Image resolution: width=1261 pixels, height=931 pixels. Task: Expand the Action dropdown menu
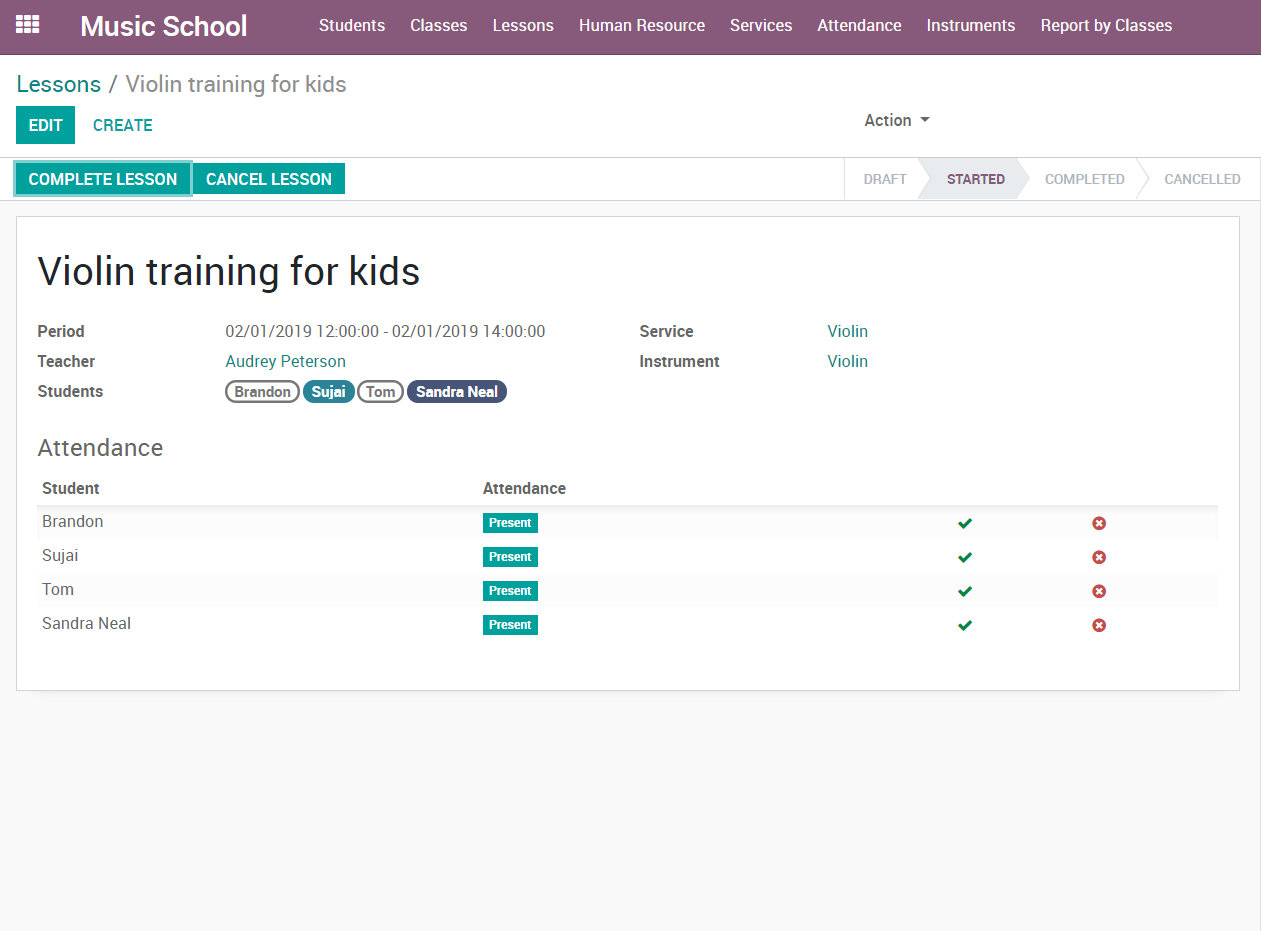pyautogui.click(x=896, y=120)
